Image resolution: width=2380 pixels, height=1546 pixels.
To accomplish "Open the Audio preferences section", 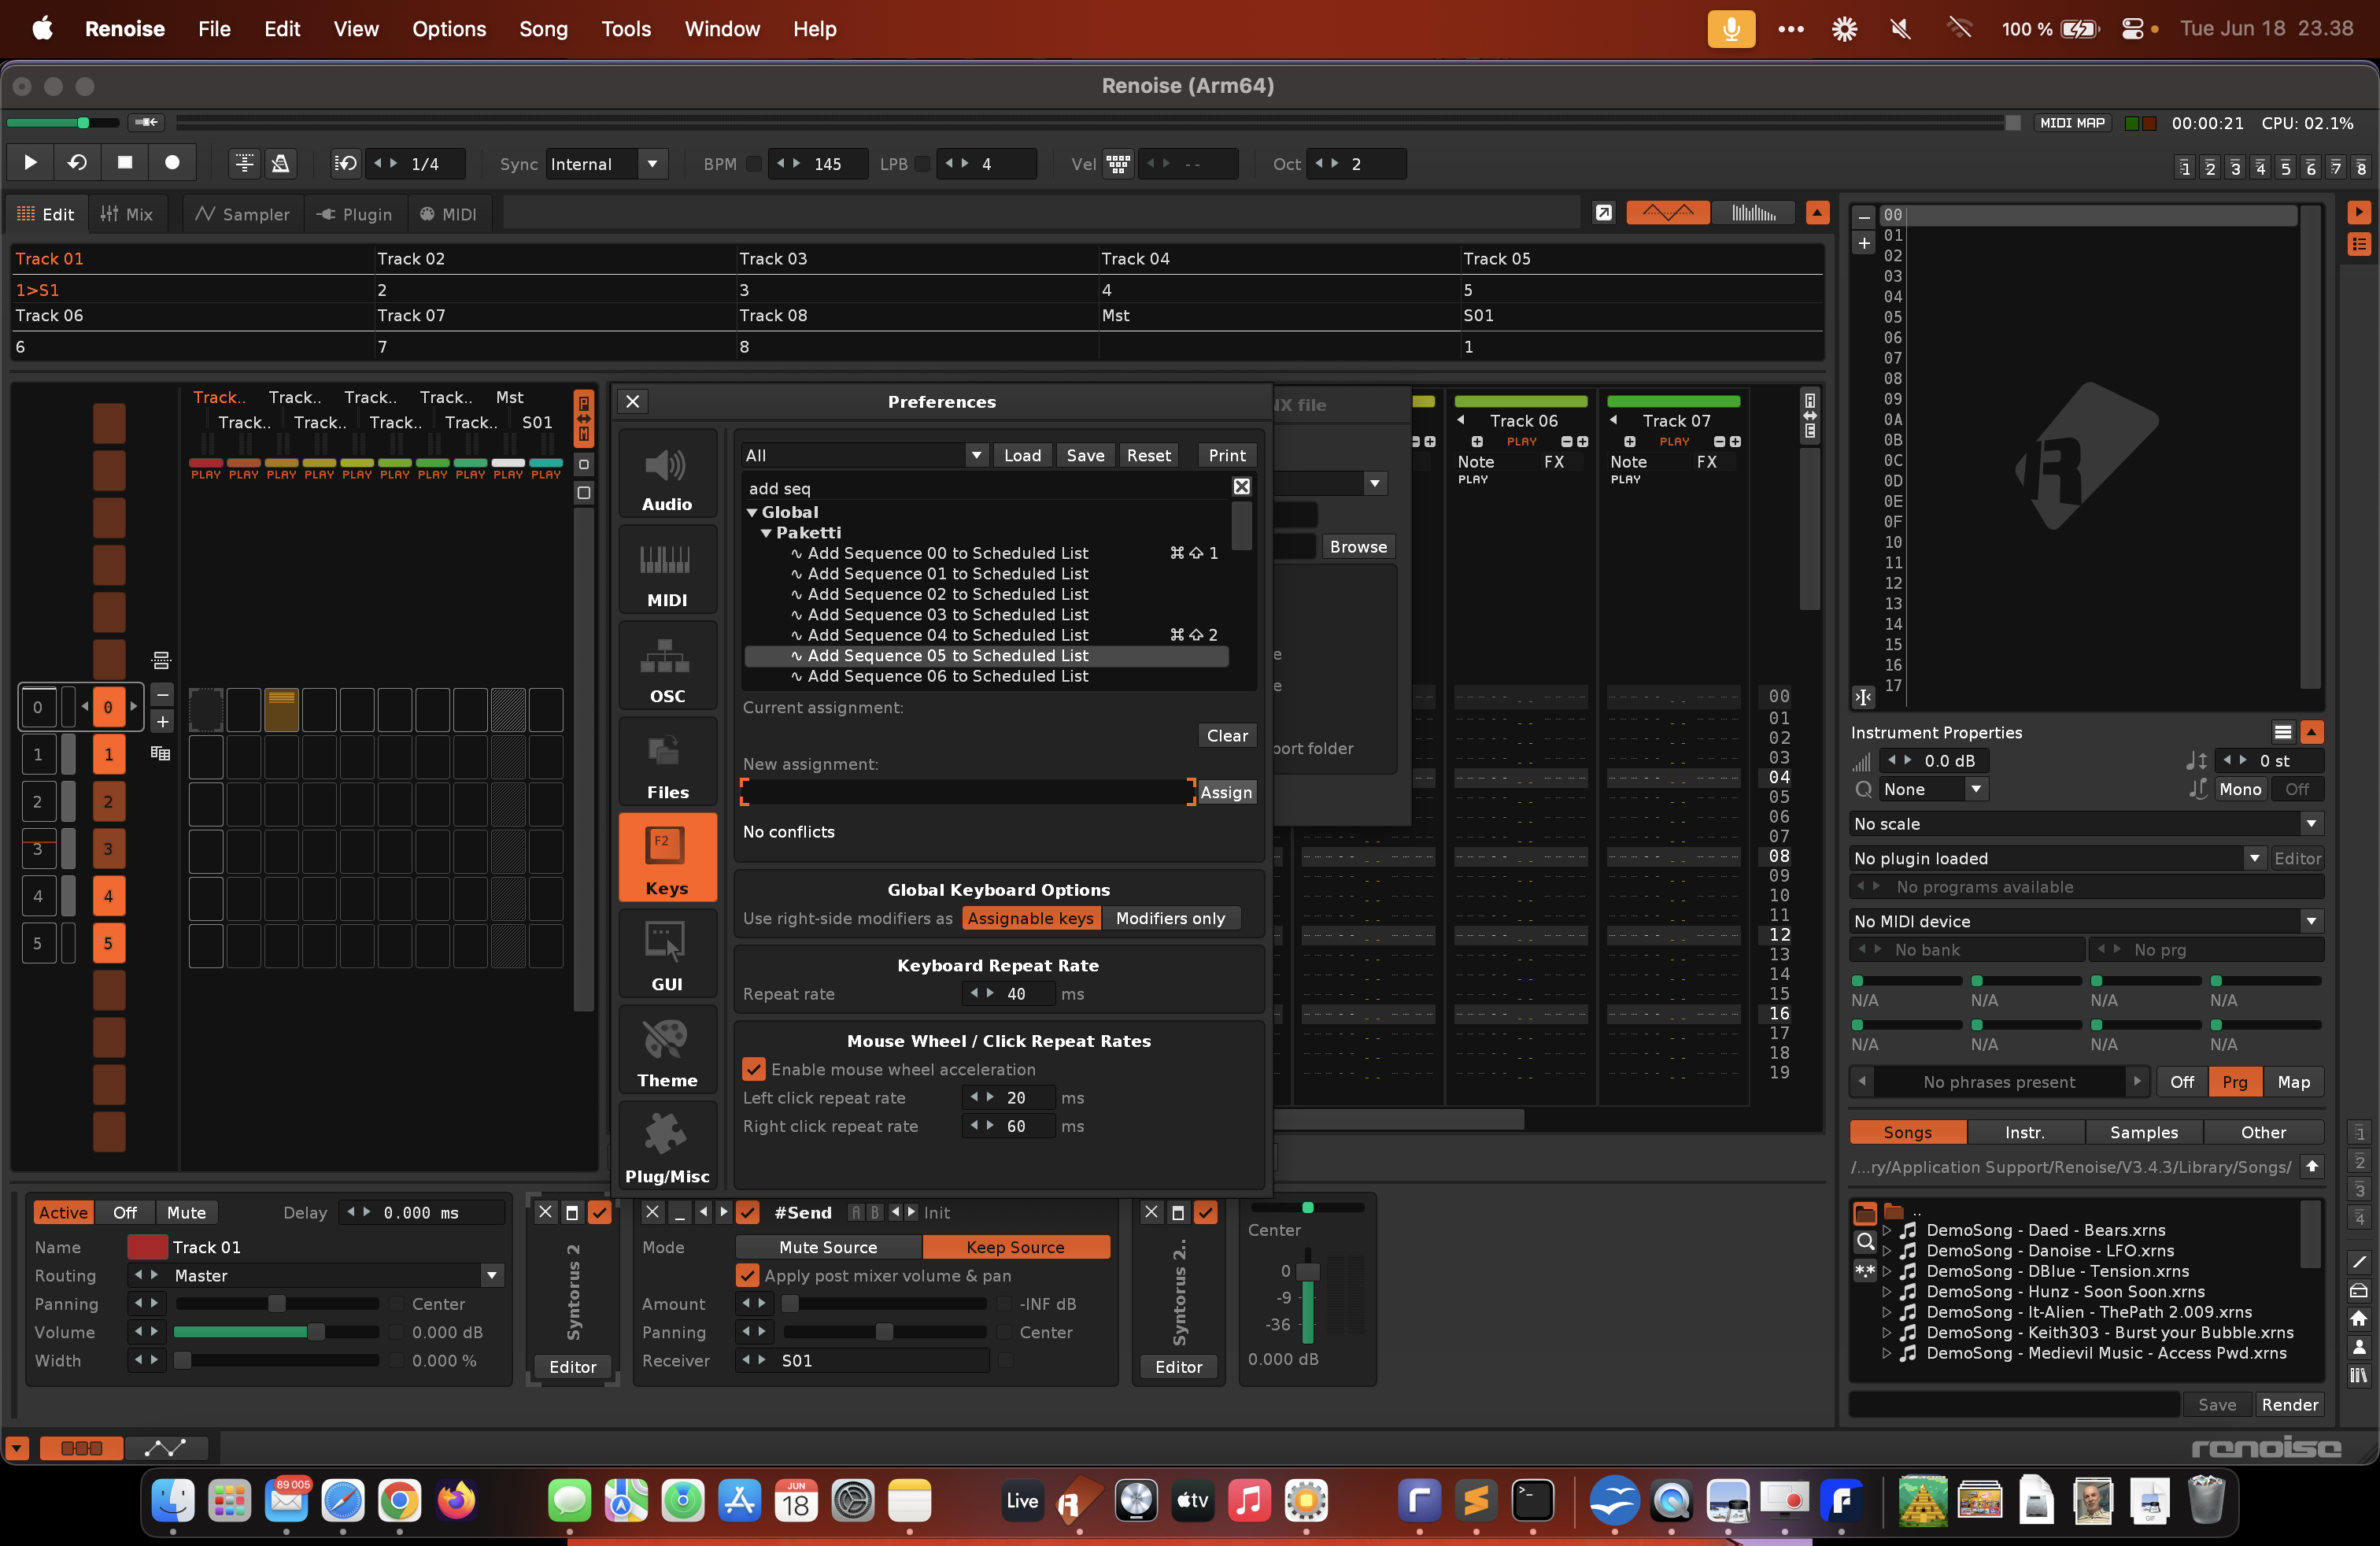I will click(666, 477).
